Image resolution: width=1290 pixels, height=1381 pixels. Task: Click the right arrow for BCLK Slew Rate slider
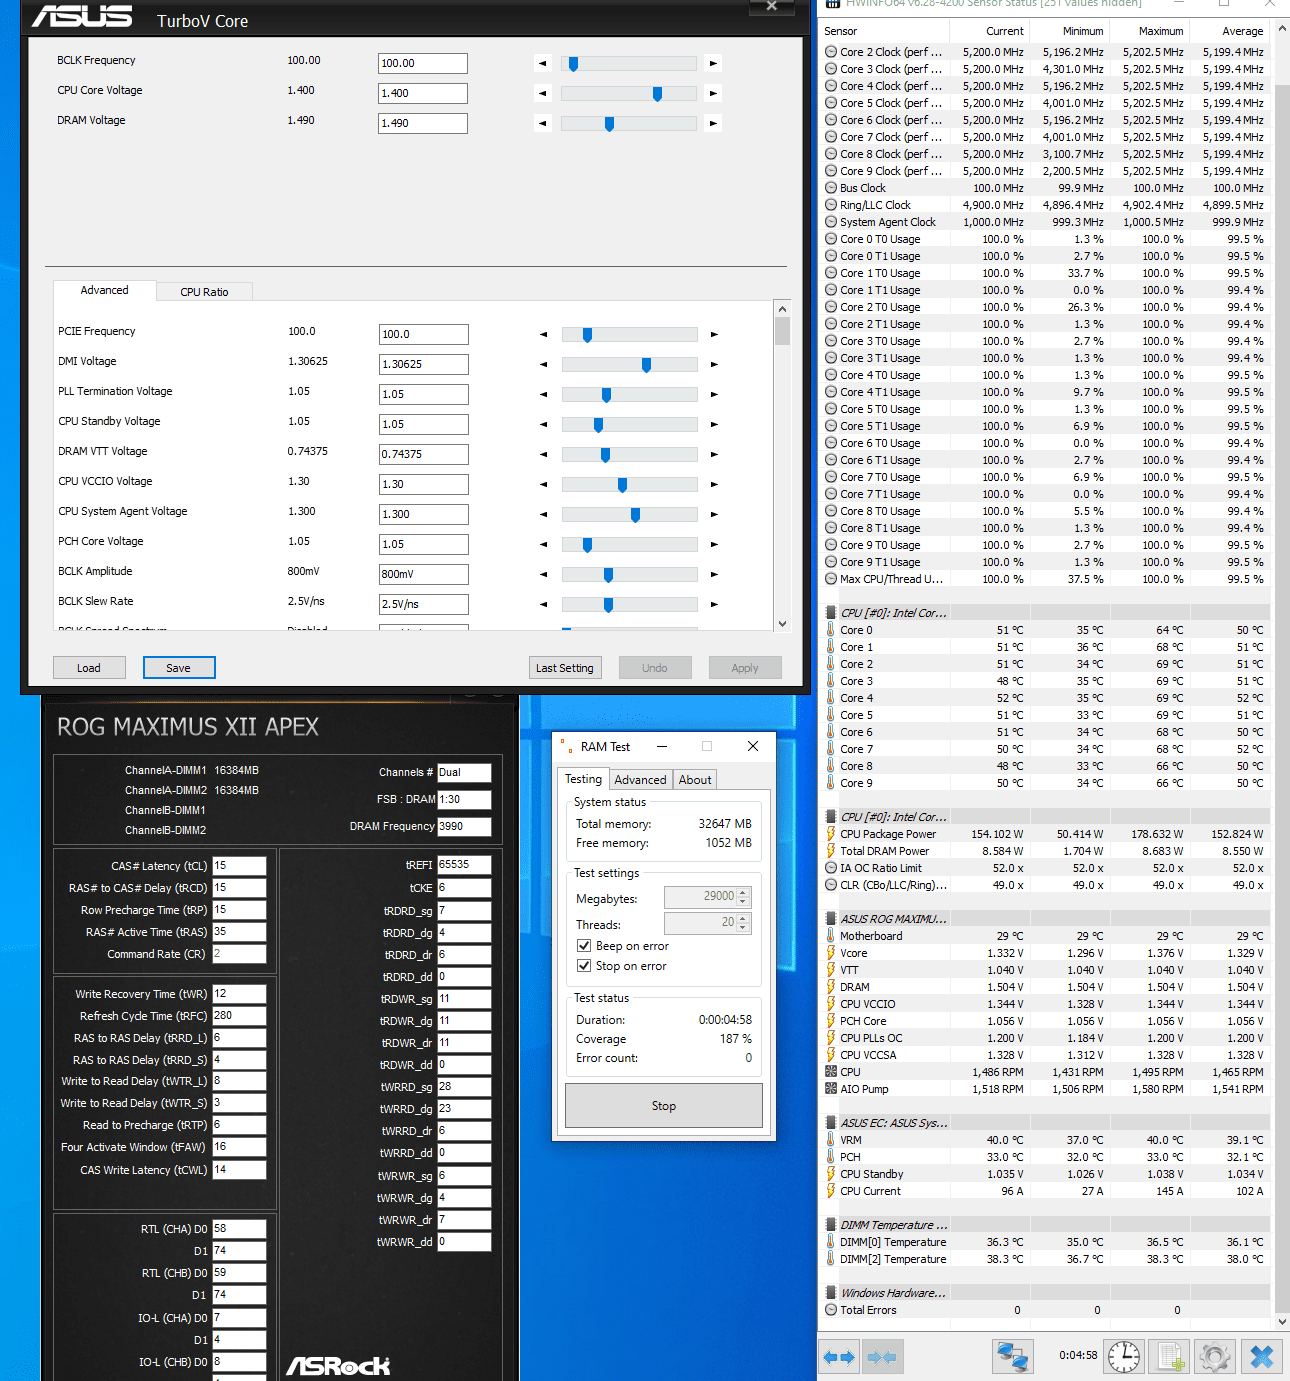tap(714, 604)
